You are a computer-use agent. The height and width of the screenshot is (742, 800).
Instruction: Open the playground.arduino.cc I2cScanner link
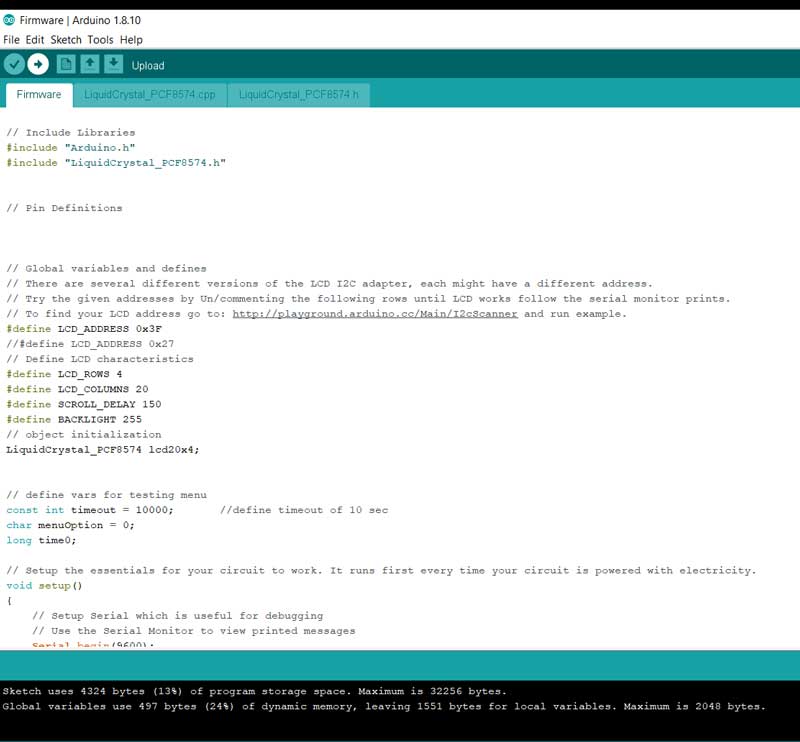(375, 314)
